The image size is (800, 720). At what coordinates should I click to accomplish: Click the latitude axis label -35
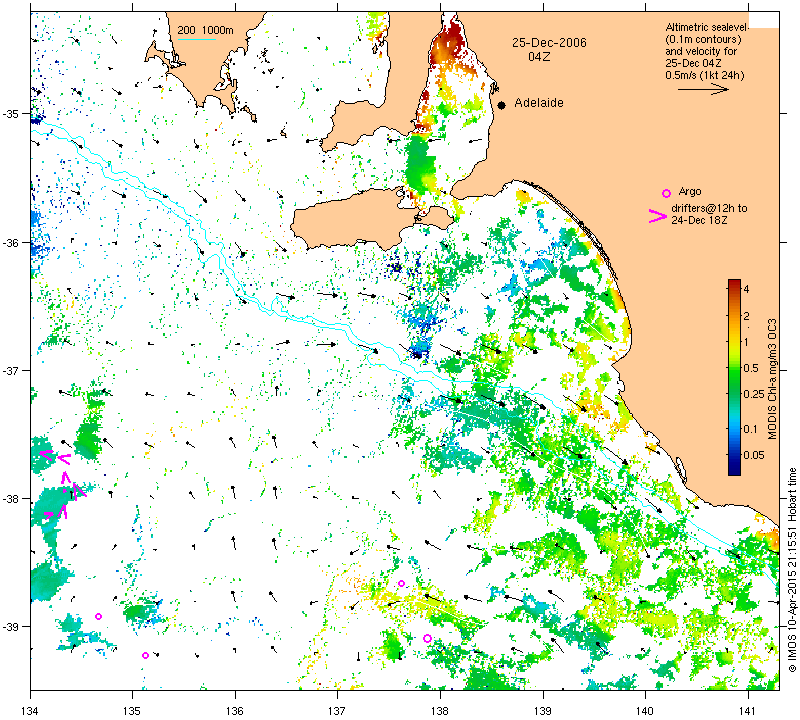click(x=10, y=114)
